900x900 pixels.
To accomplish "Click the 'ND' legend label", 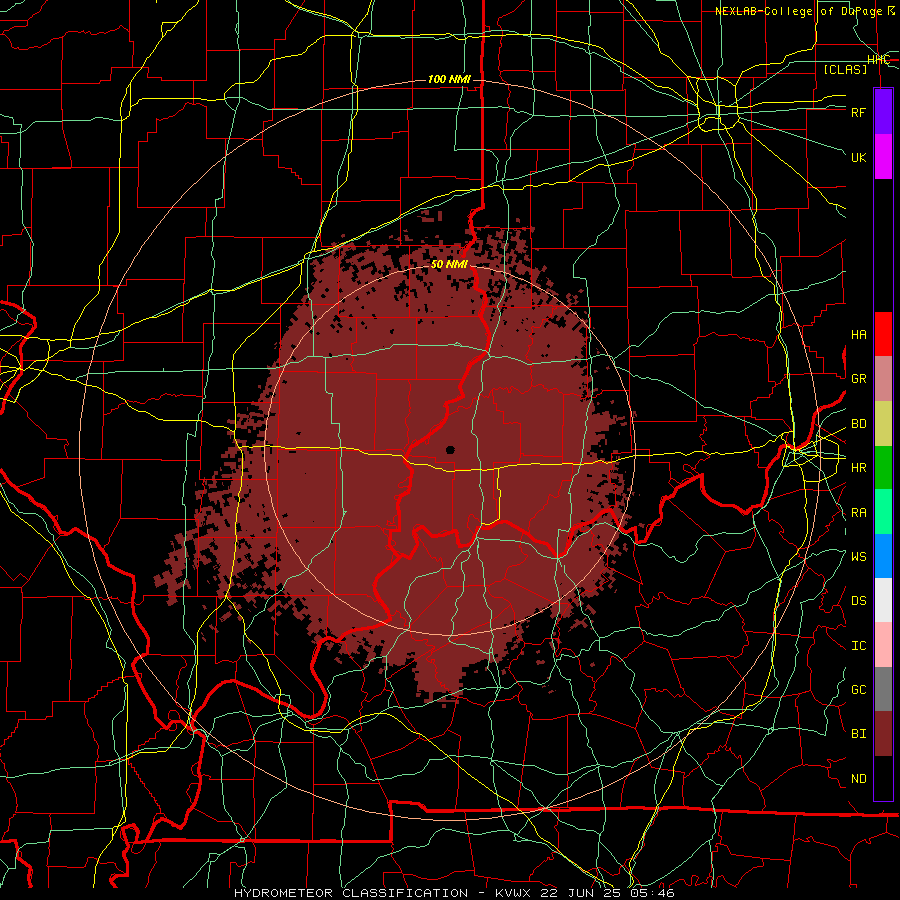I will [x=858, y=778].
